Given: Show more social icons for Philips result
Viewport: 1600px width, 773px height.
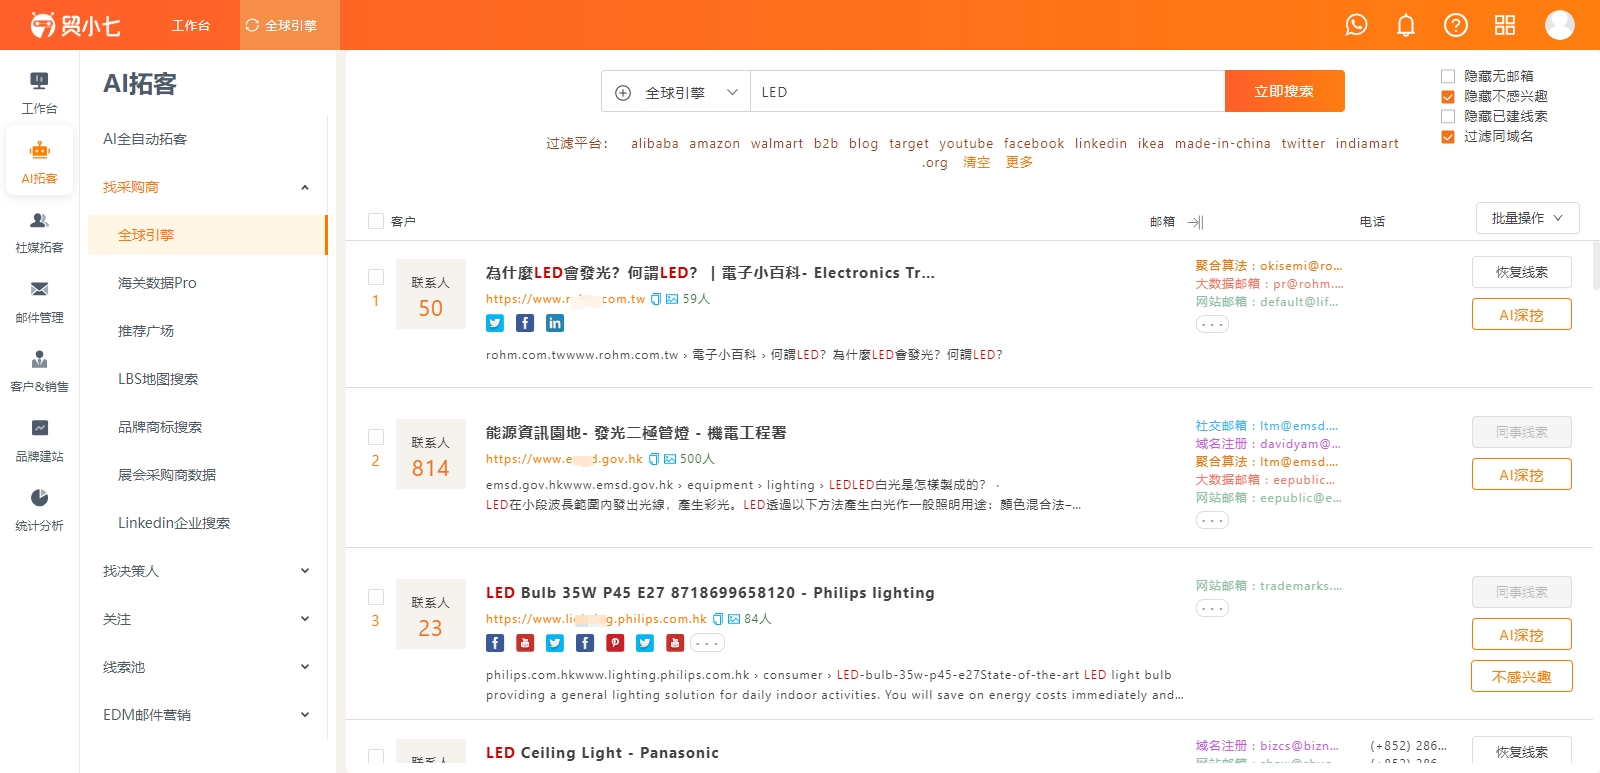Looking at the screenshot, I should coord(708,643).
